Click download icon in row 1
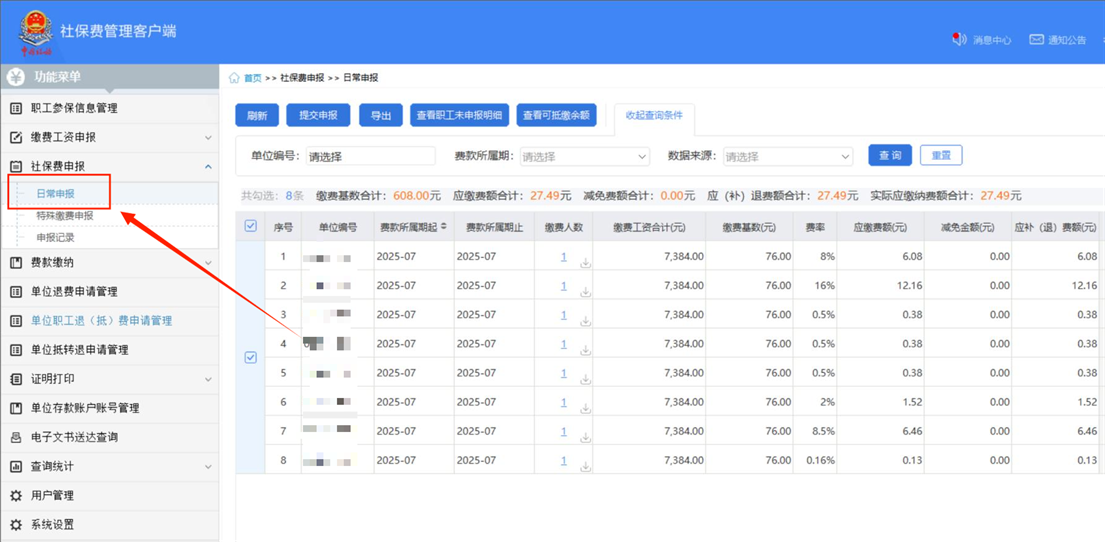 pyautogui.click(x=585, y=263)
